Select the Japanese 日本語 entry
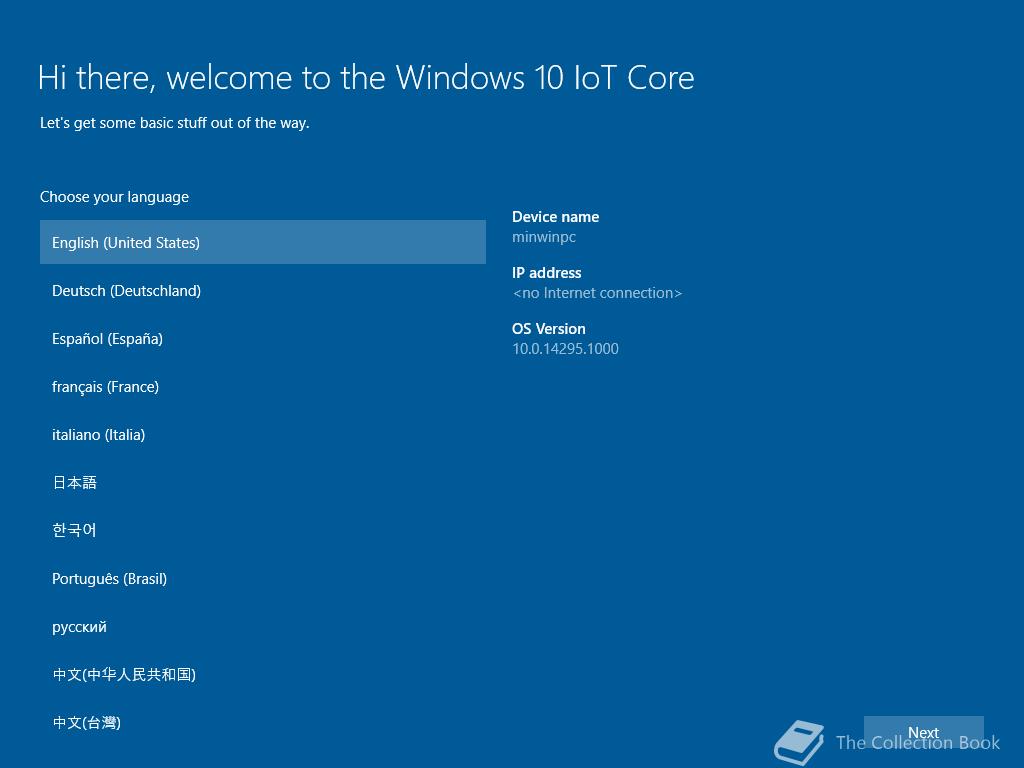The height and width of the screenshot is (768, 1024). coord(263,483)
